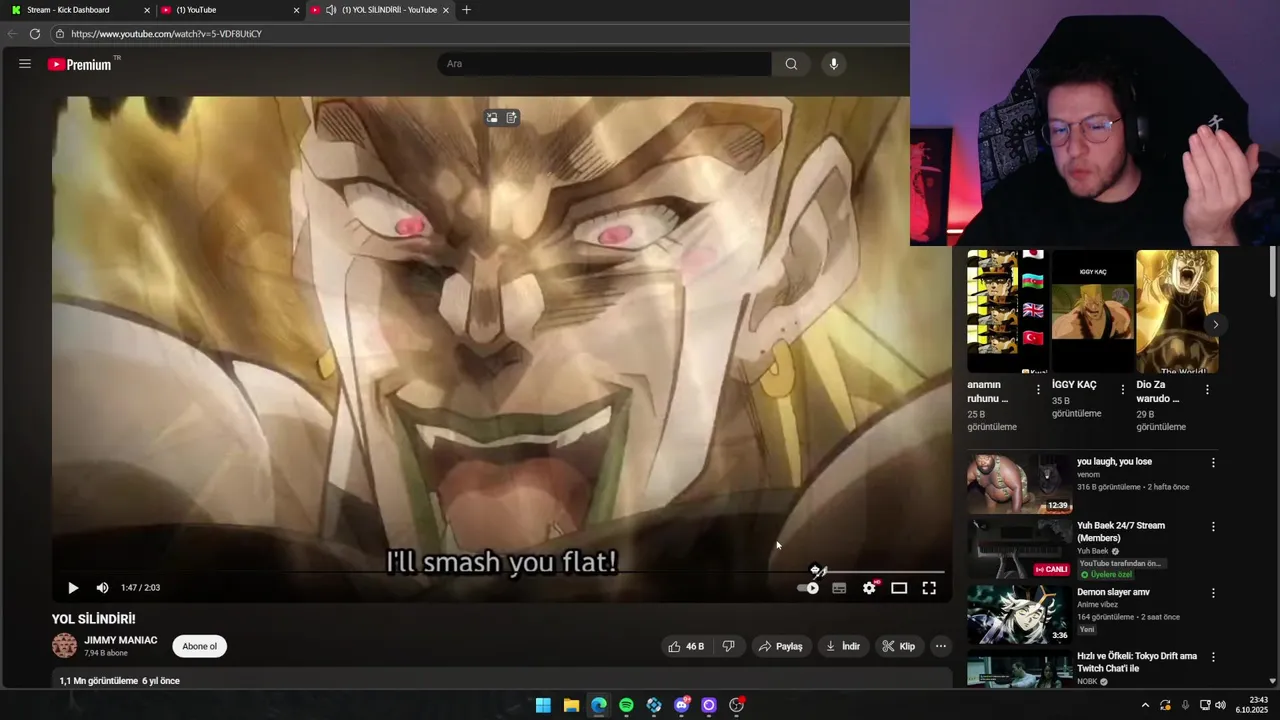Viewport: 1280px width, 720px height.
Task: Close the Kick Dashboard tab
Action: coord(147,10)
